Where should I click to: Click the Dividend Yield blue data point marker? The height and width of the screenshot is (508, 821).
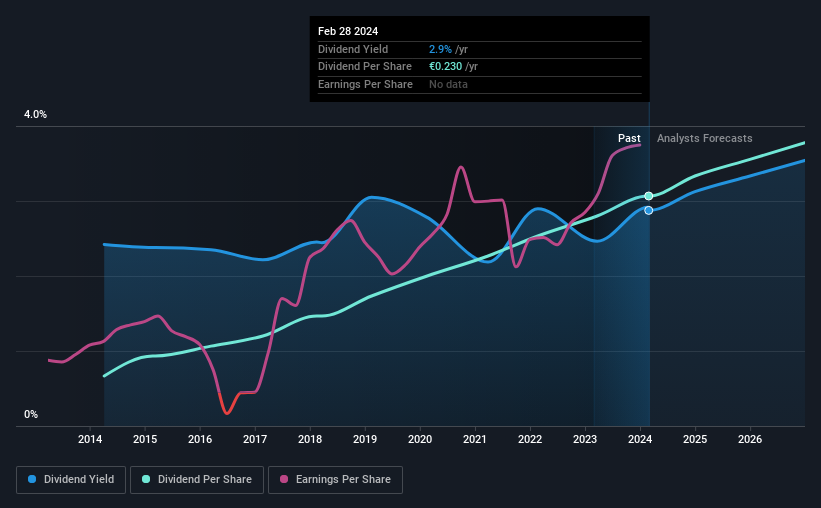pyautogui.click(x=649, y=211)
